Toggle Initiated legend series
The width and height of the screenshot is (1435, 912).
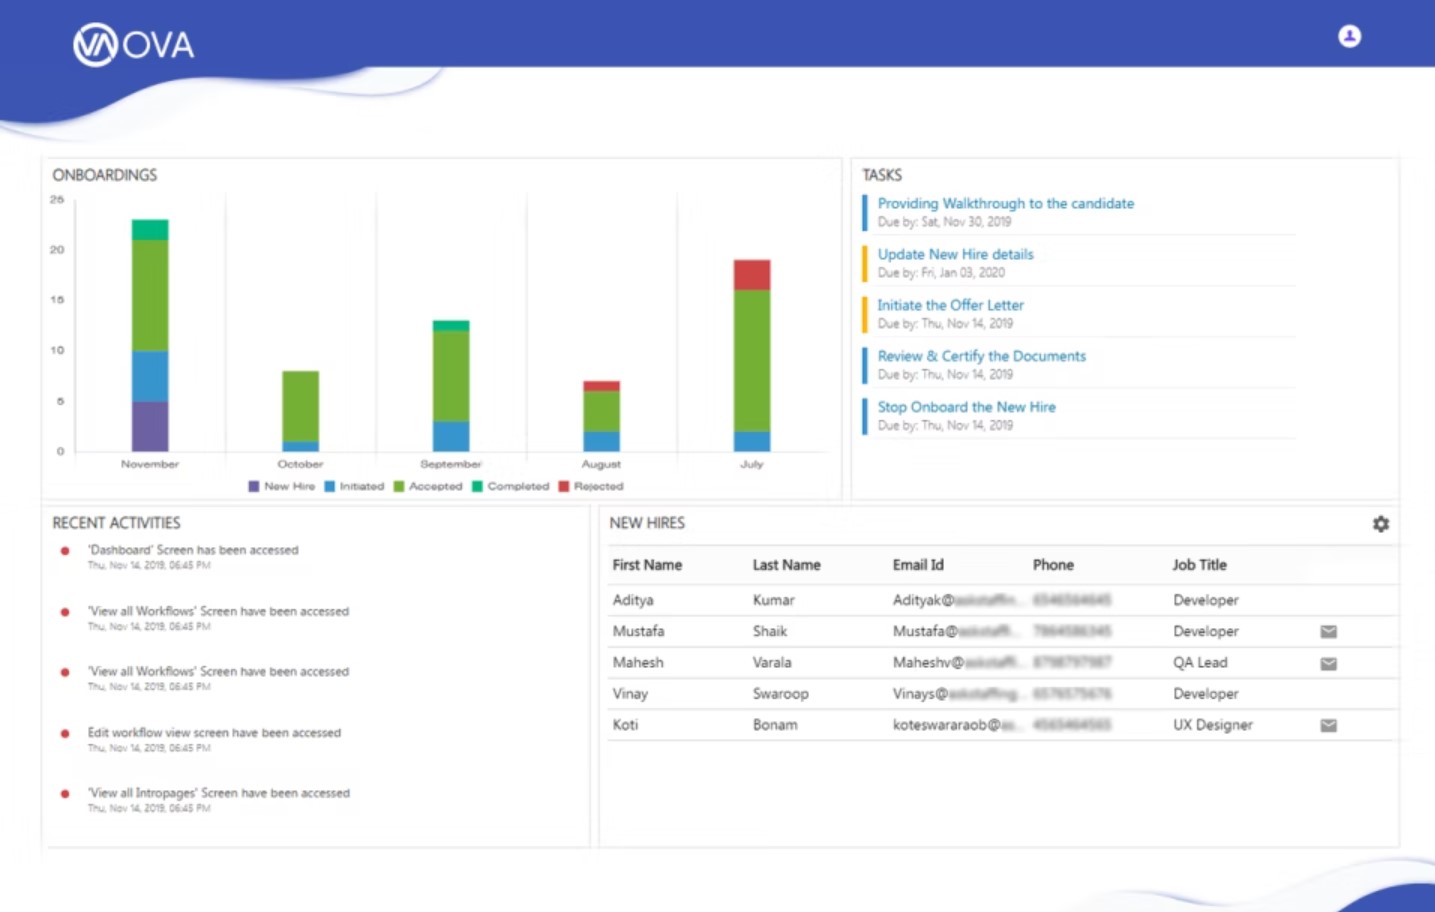click(354, 487)
